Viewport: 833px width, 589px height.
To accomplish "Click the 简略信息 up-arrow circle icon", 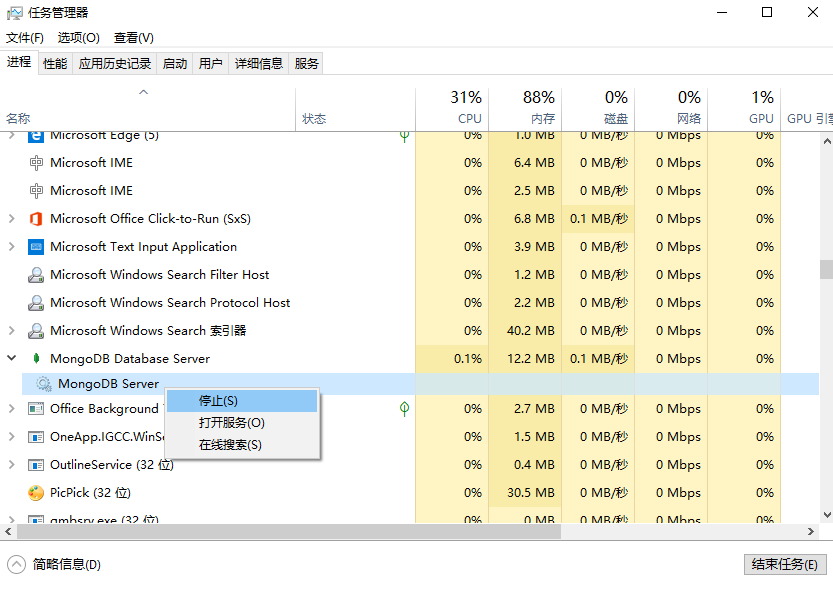I will (x=16, y=565).
